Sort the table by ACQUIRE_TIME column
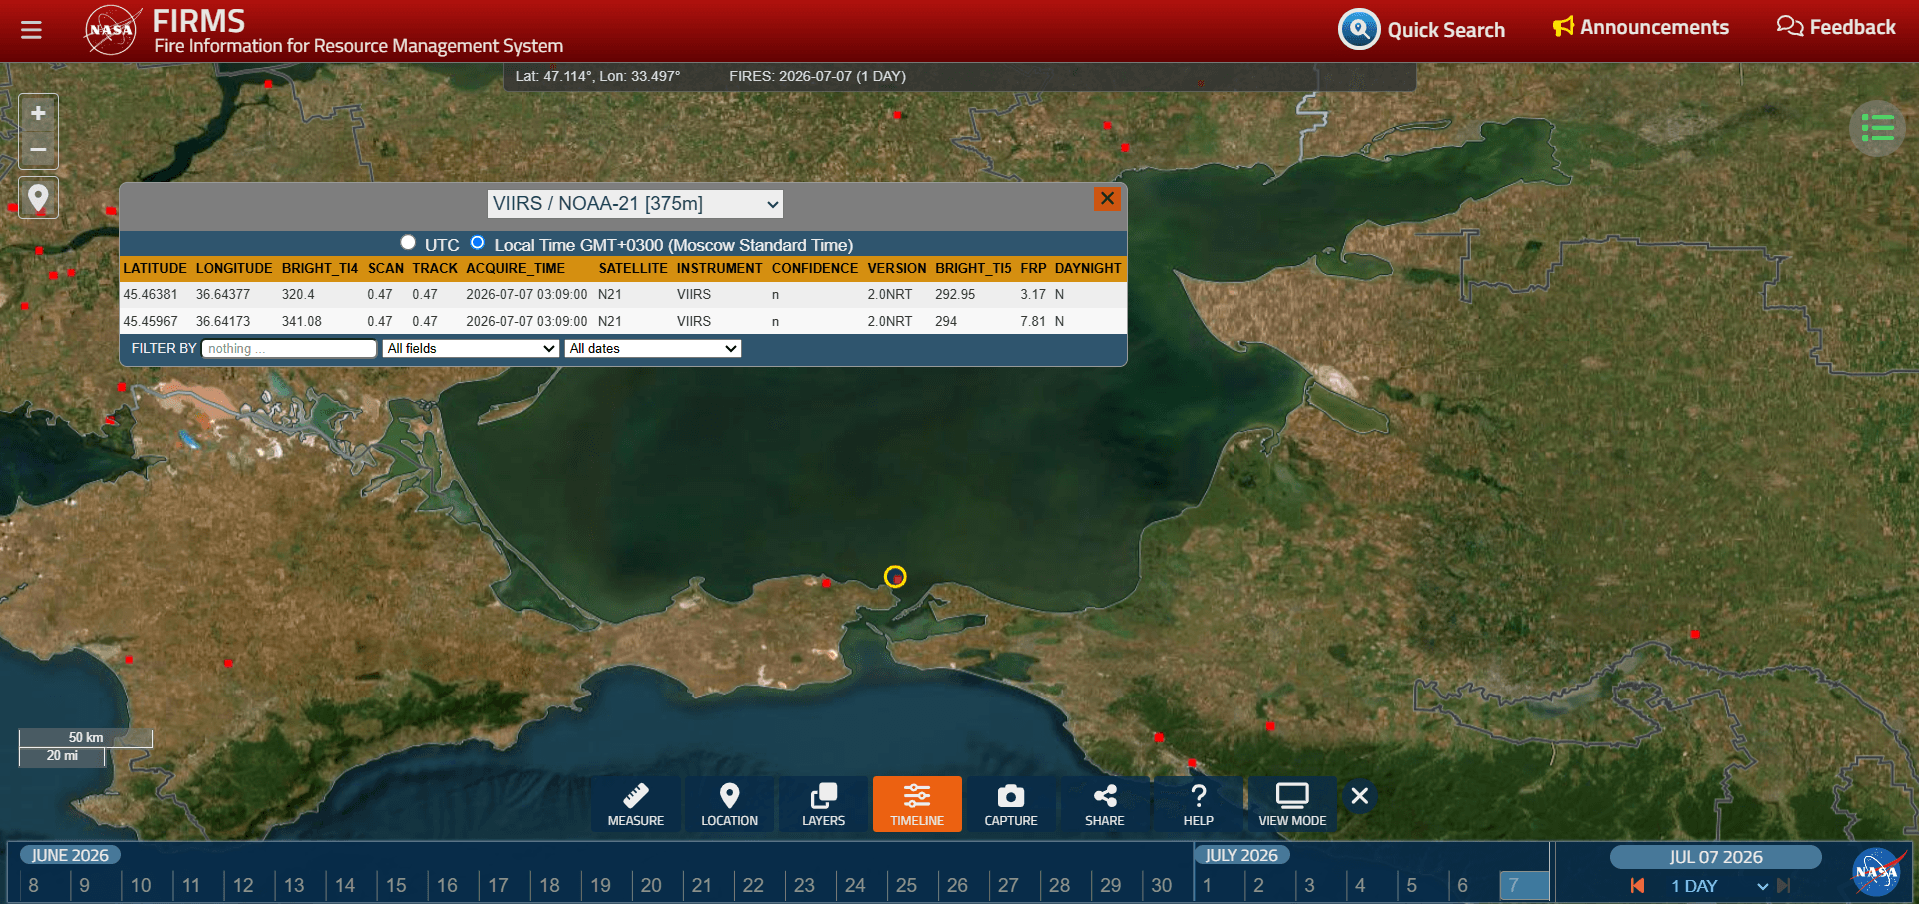Viewport: 1919px width, 904px height. coord(516,268)
